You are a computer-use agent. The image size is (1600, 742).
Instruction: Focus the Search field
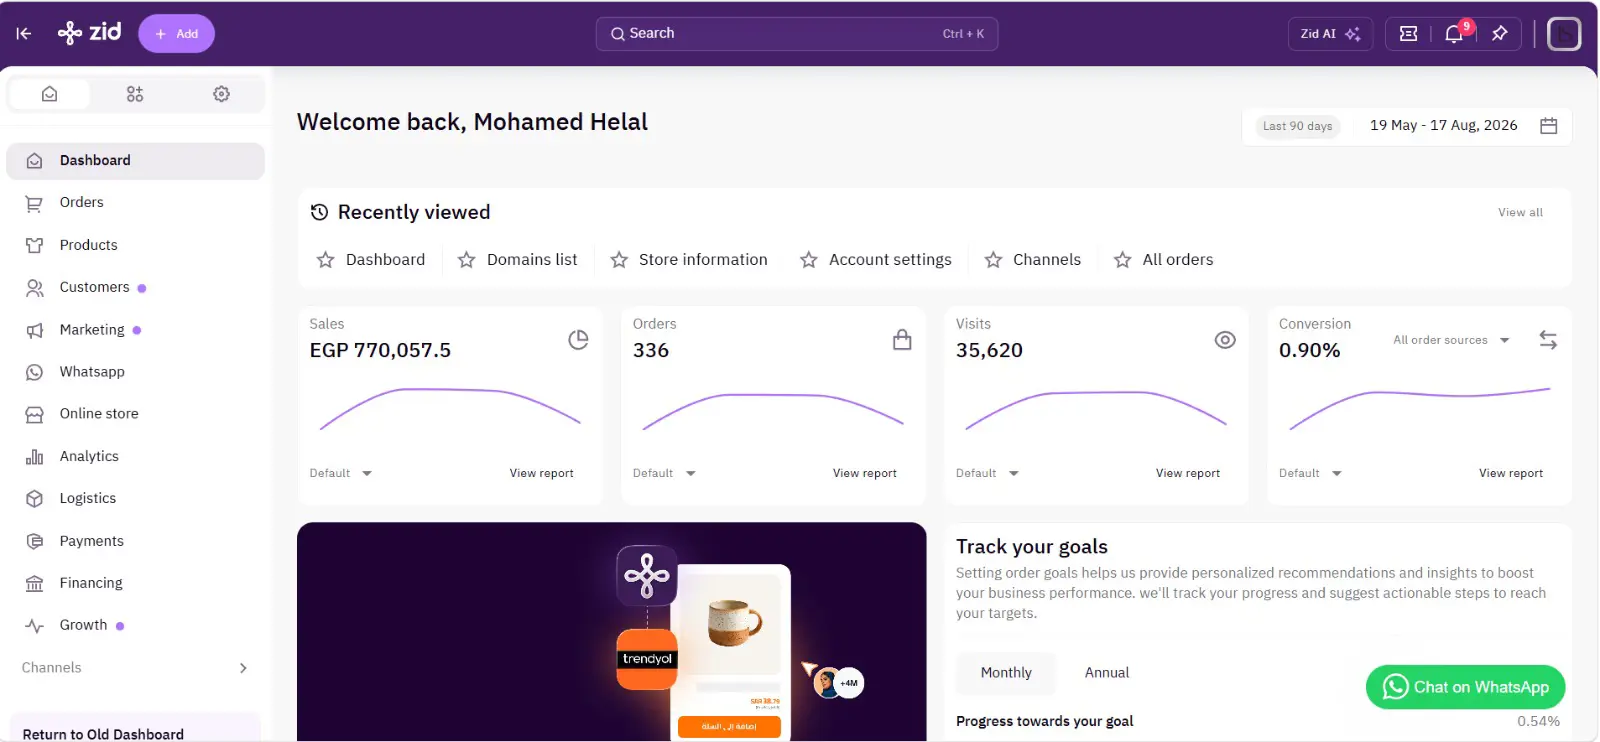[x=797, y=34]
